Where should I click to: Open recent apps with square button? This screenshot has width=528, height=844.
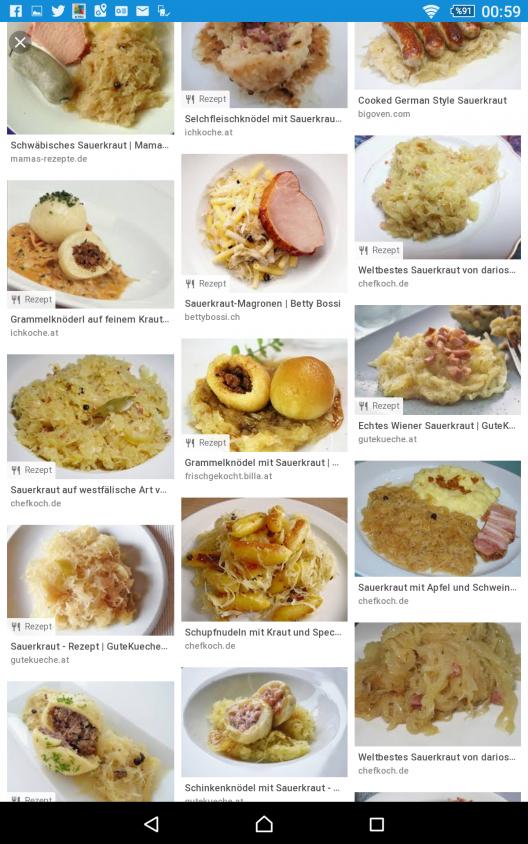[x=376, y=824]
